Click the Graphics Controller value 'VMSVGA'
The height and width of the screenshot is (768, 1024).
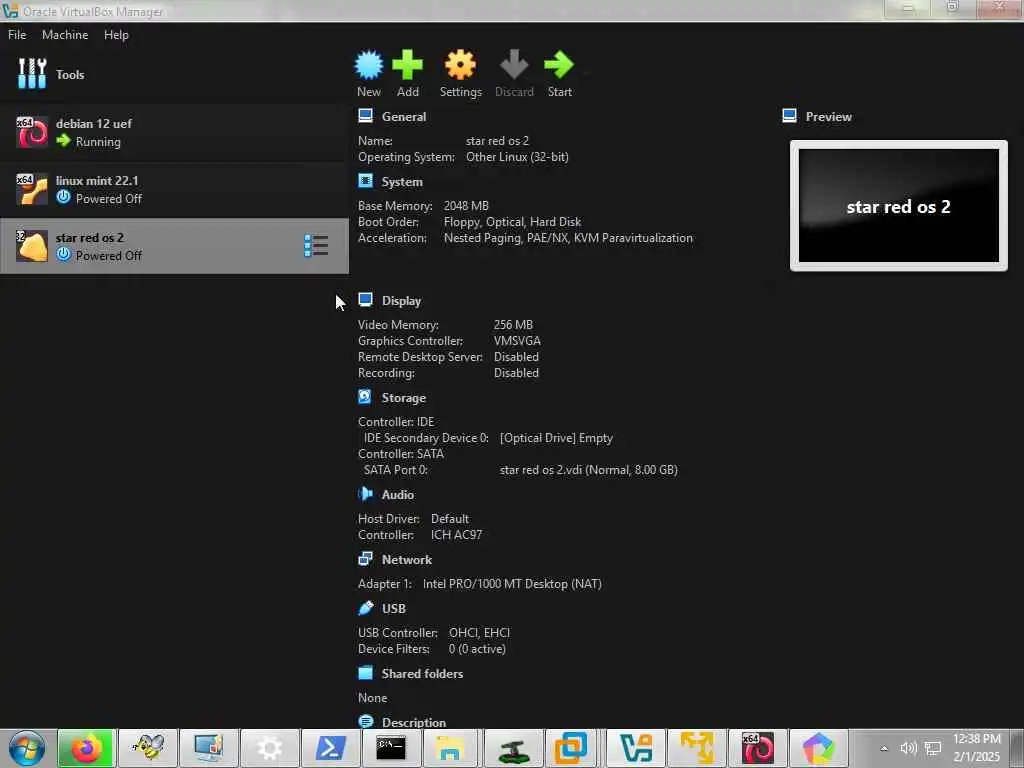[517, 341]
